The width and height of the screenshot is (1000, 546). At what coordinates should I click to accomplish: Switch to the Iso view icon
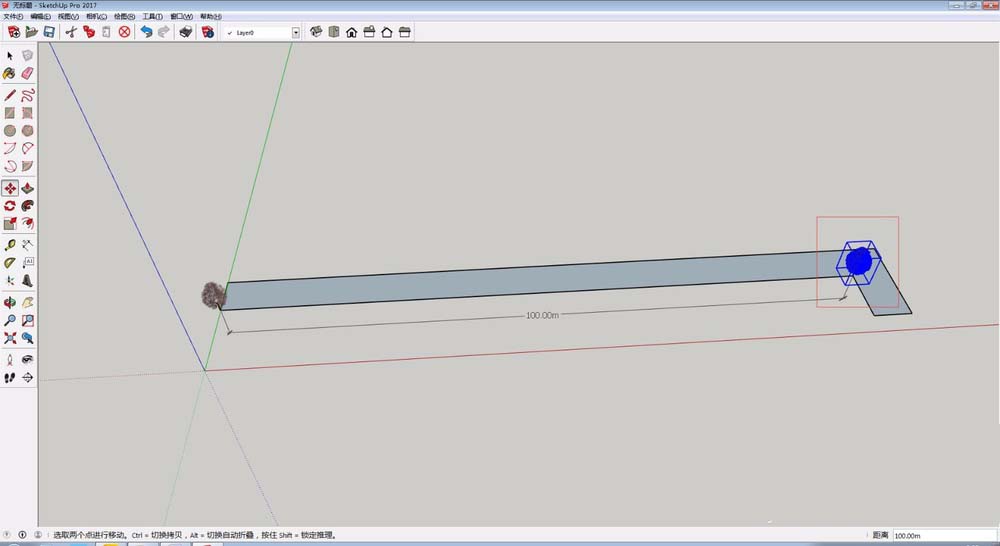316,32
